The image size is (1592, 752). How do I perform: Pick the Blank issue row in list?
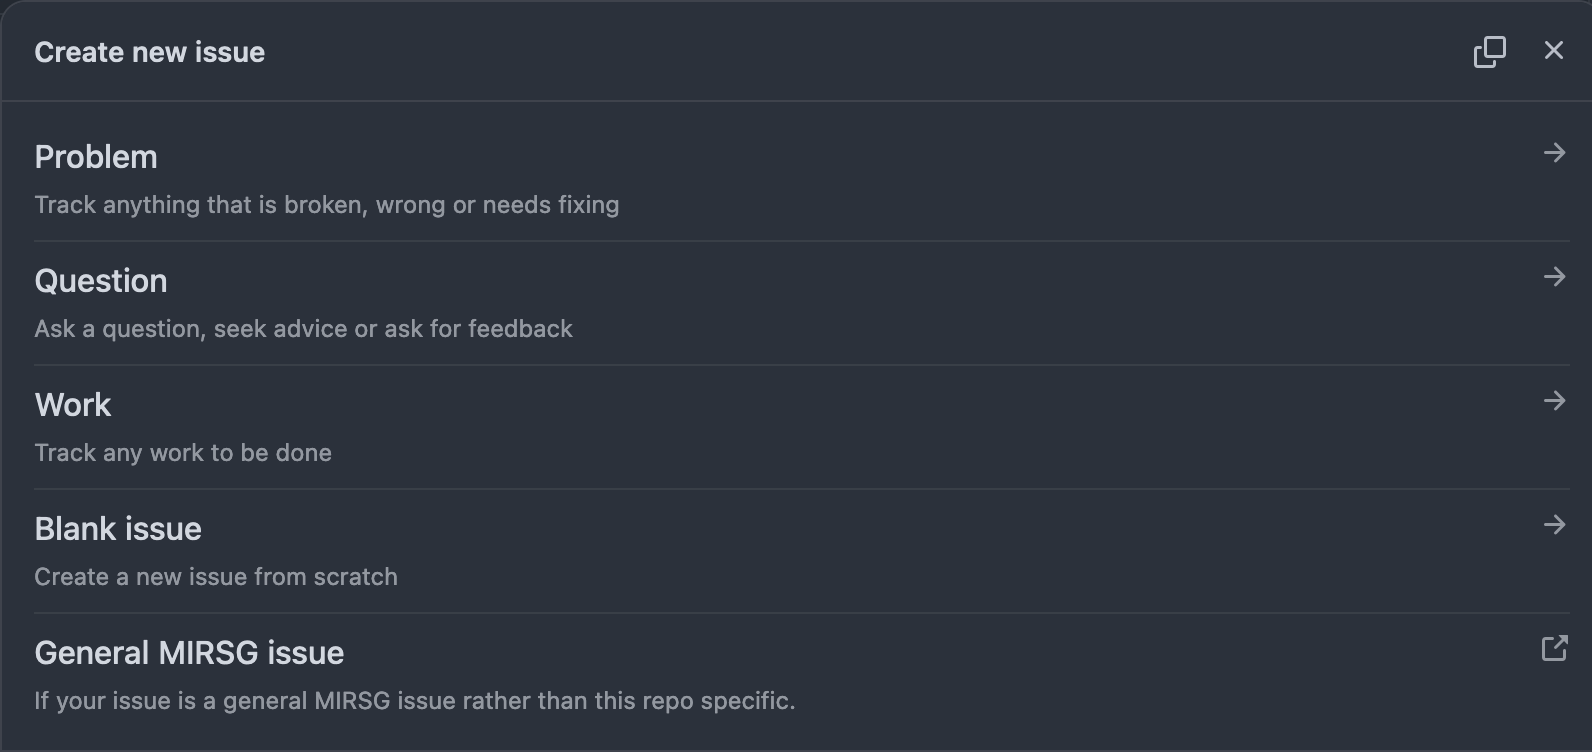point(800,552)
